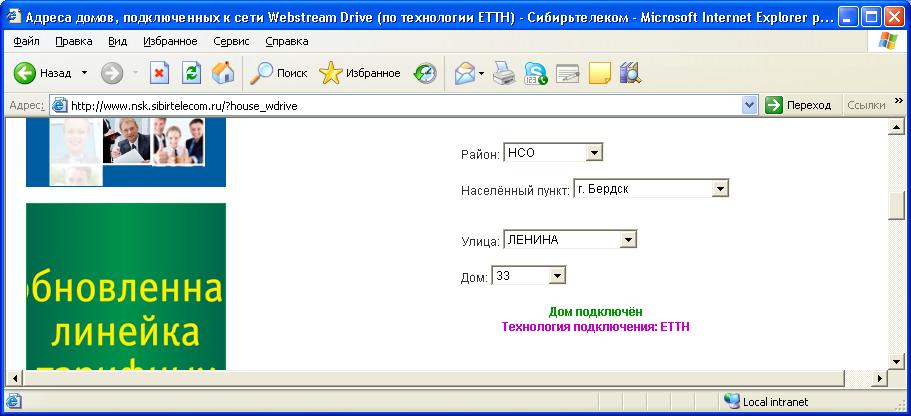
Task: Open the Дом dropdown showing 33
Action: [x=529, y=275]
